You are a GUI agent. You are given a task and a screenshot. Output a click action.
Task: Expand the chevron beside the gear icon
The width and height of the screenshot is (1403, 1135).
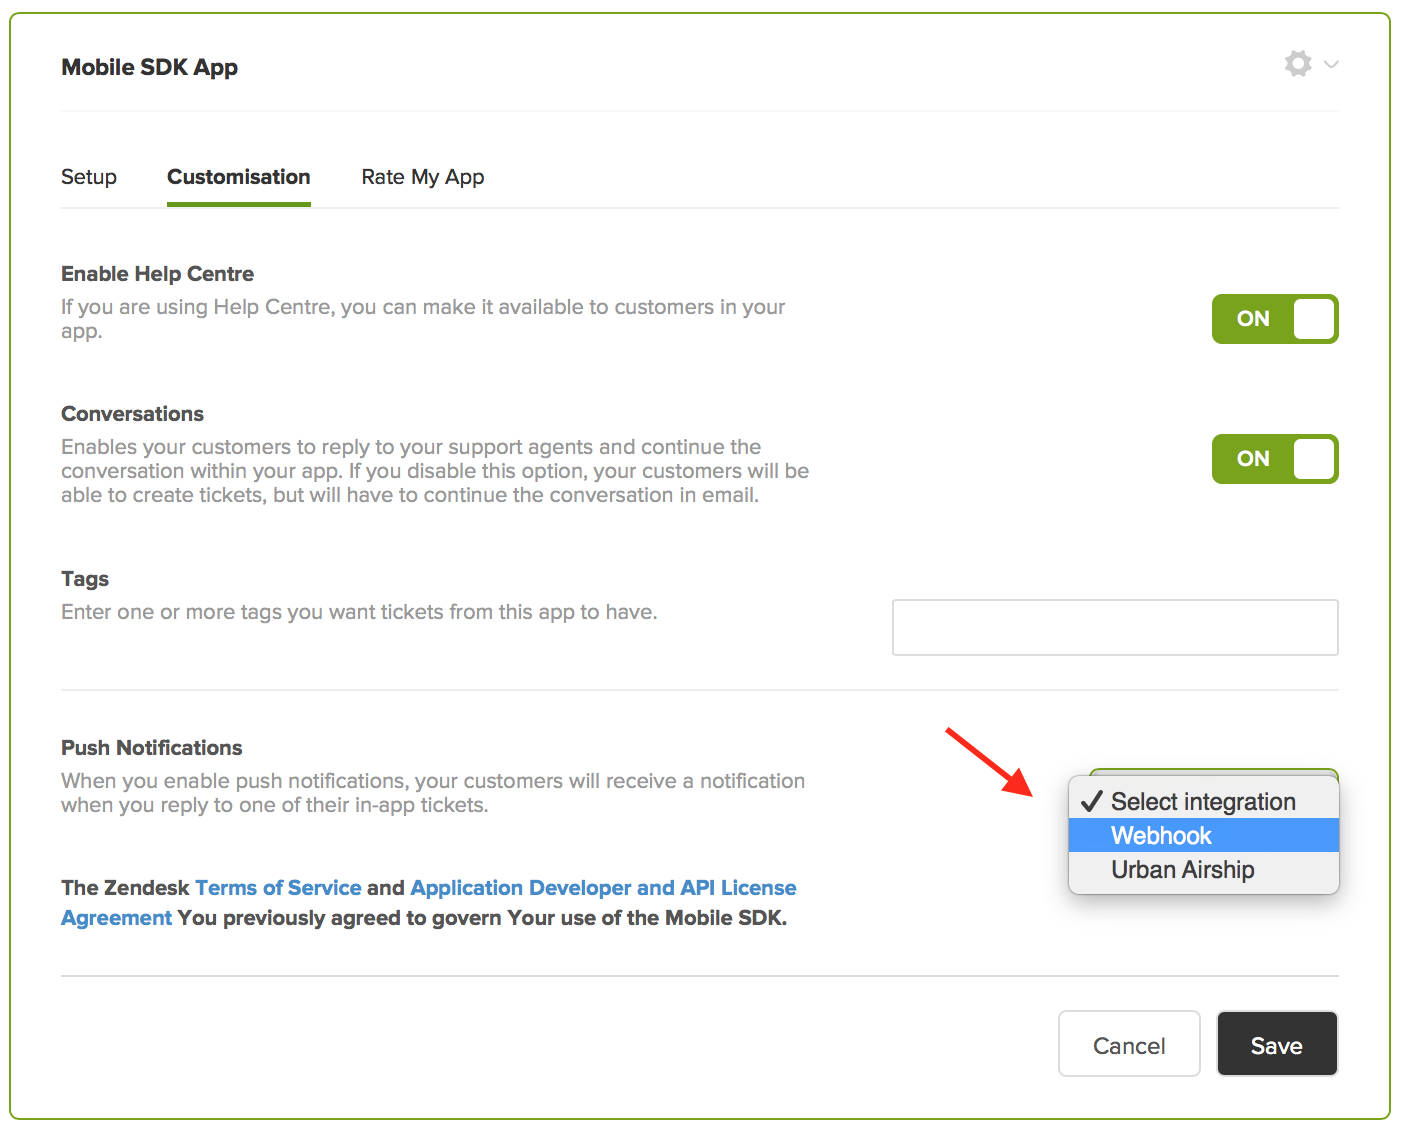coord(1331,64)
